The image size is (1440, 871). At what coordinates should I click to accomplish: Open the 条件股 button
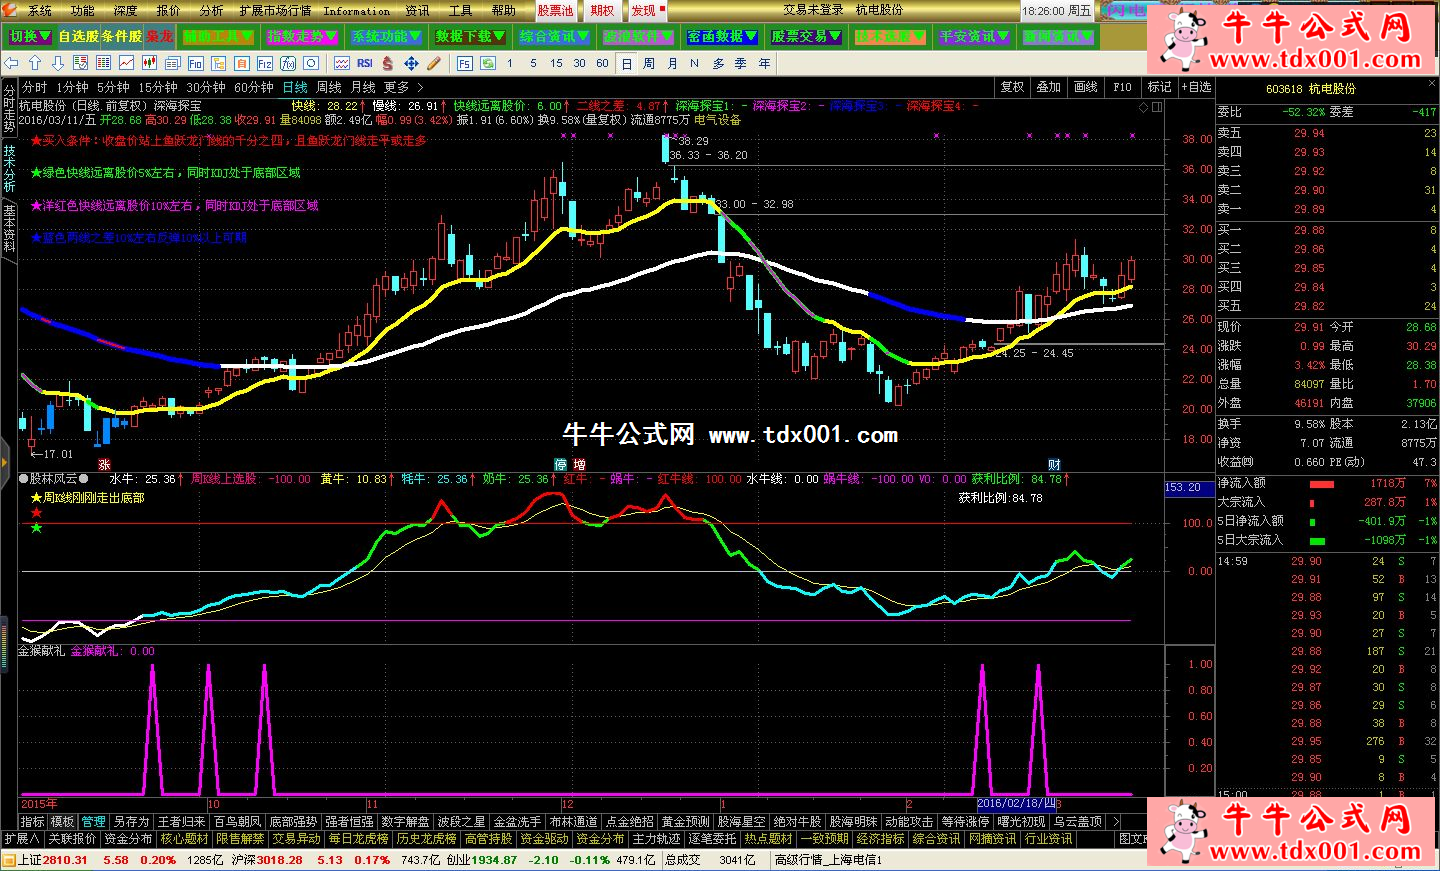tap(122, 37)
